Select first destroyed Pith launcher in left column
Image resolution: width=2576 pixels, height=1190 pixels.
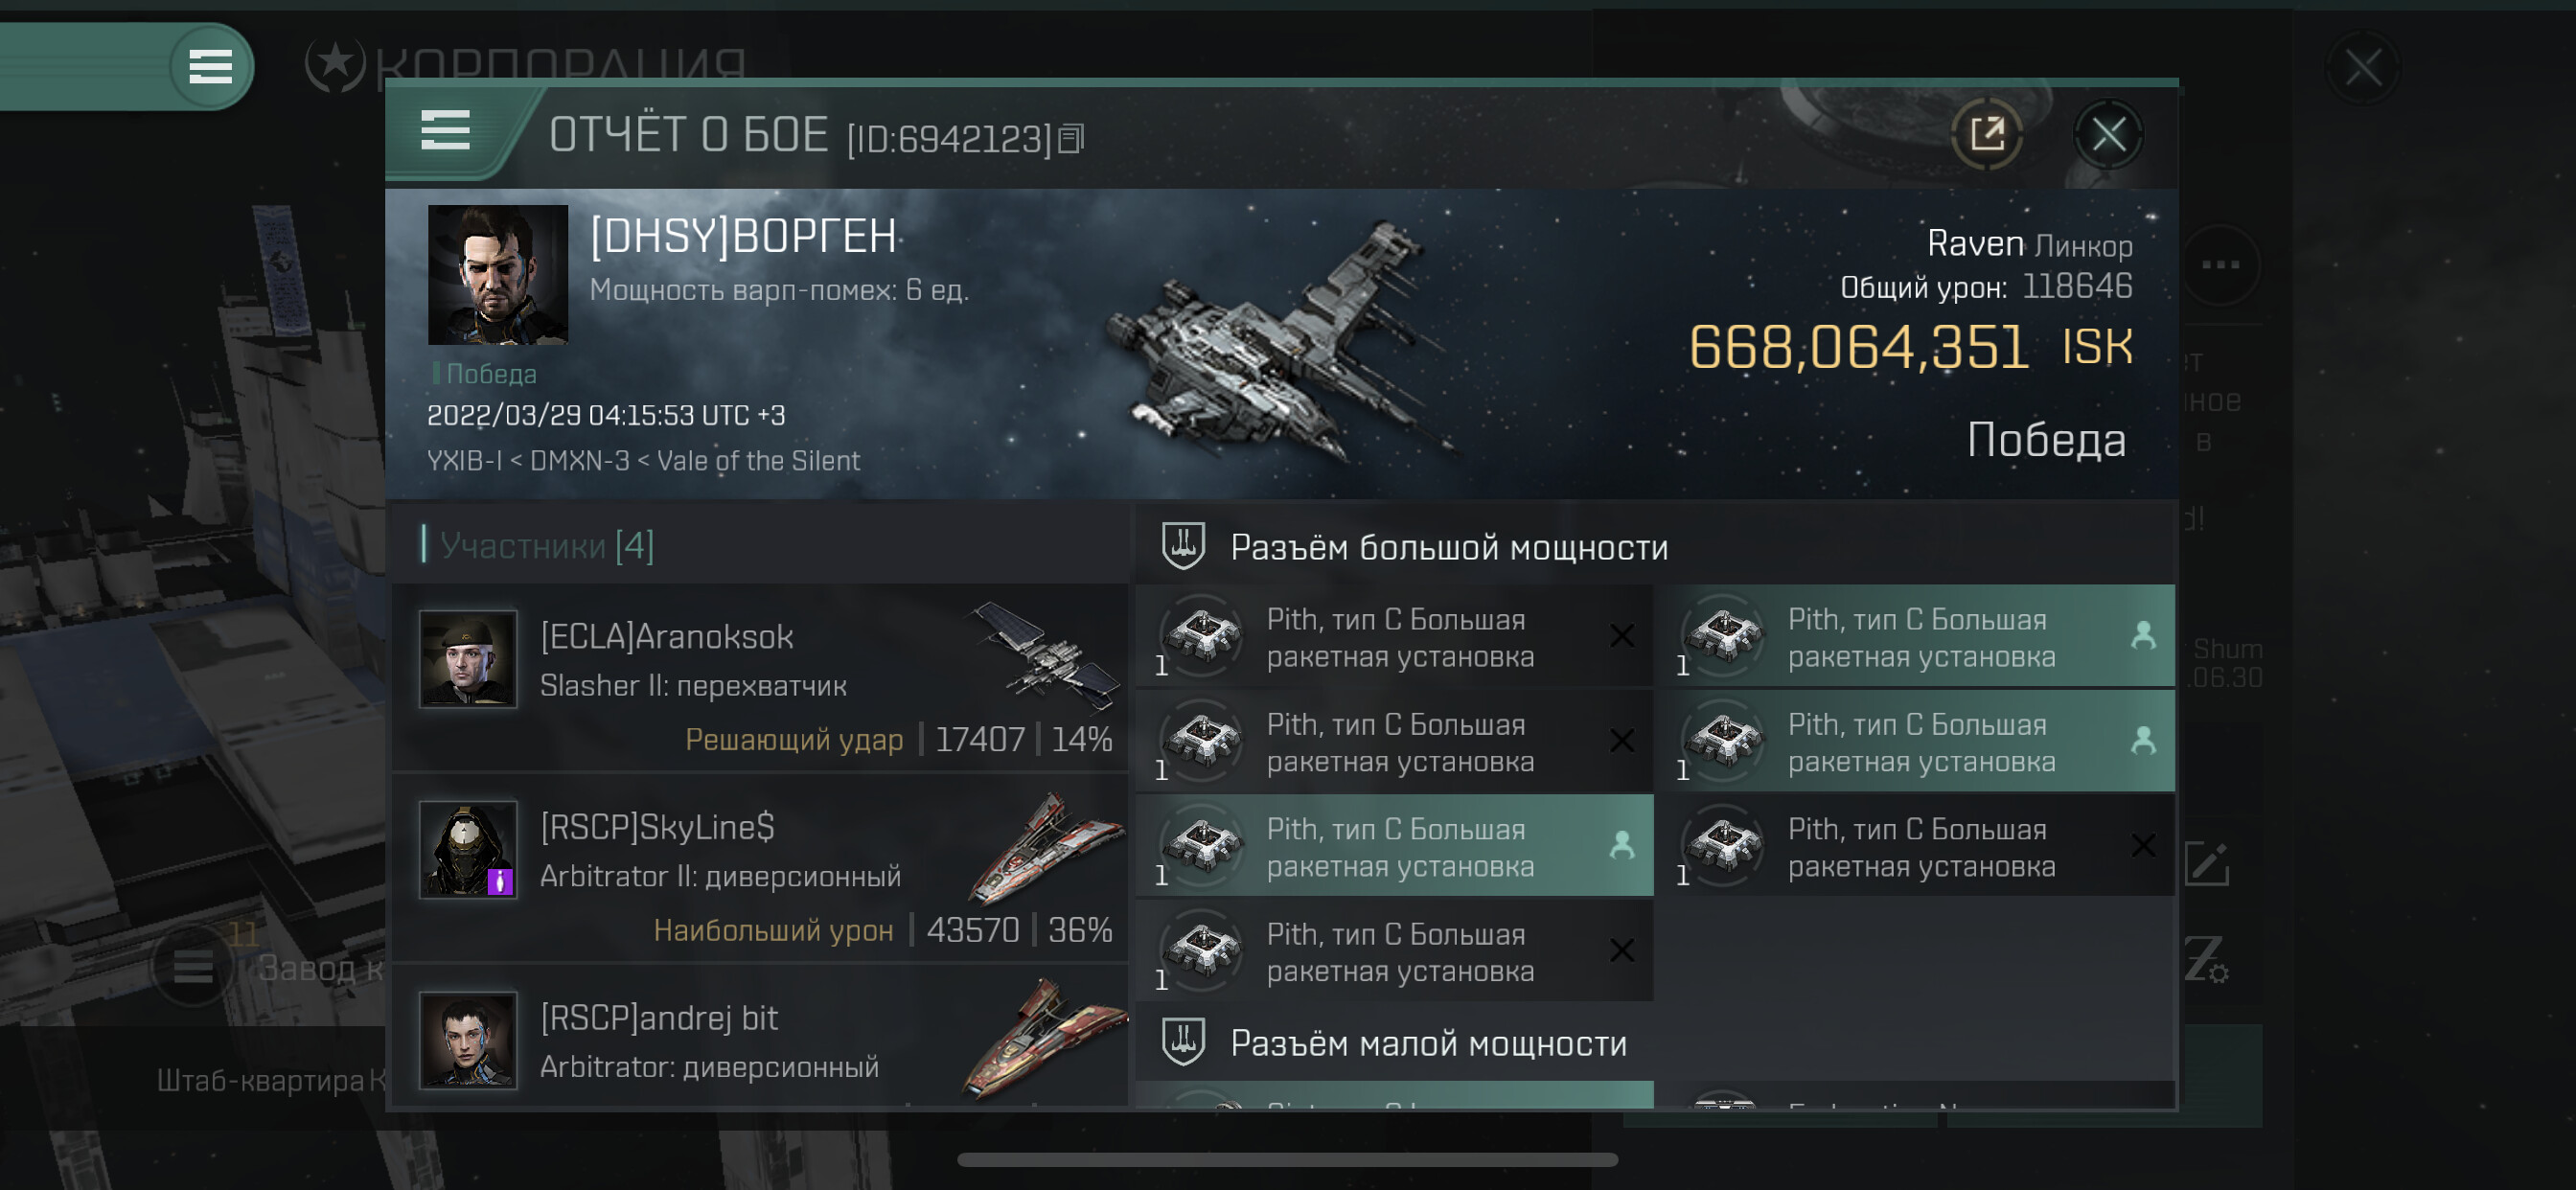point(1395,637)
